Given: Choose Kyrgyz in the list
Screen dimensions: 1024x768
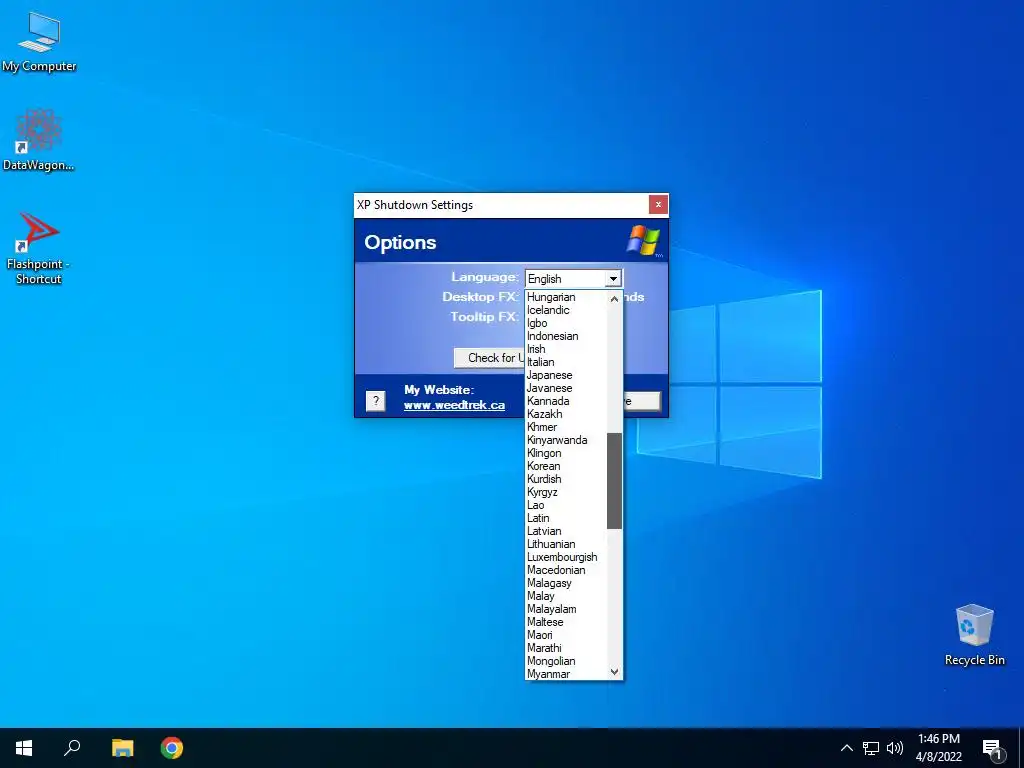Looking at the screenshot, I should point(567,492).
